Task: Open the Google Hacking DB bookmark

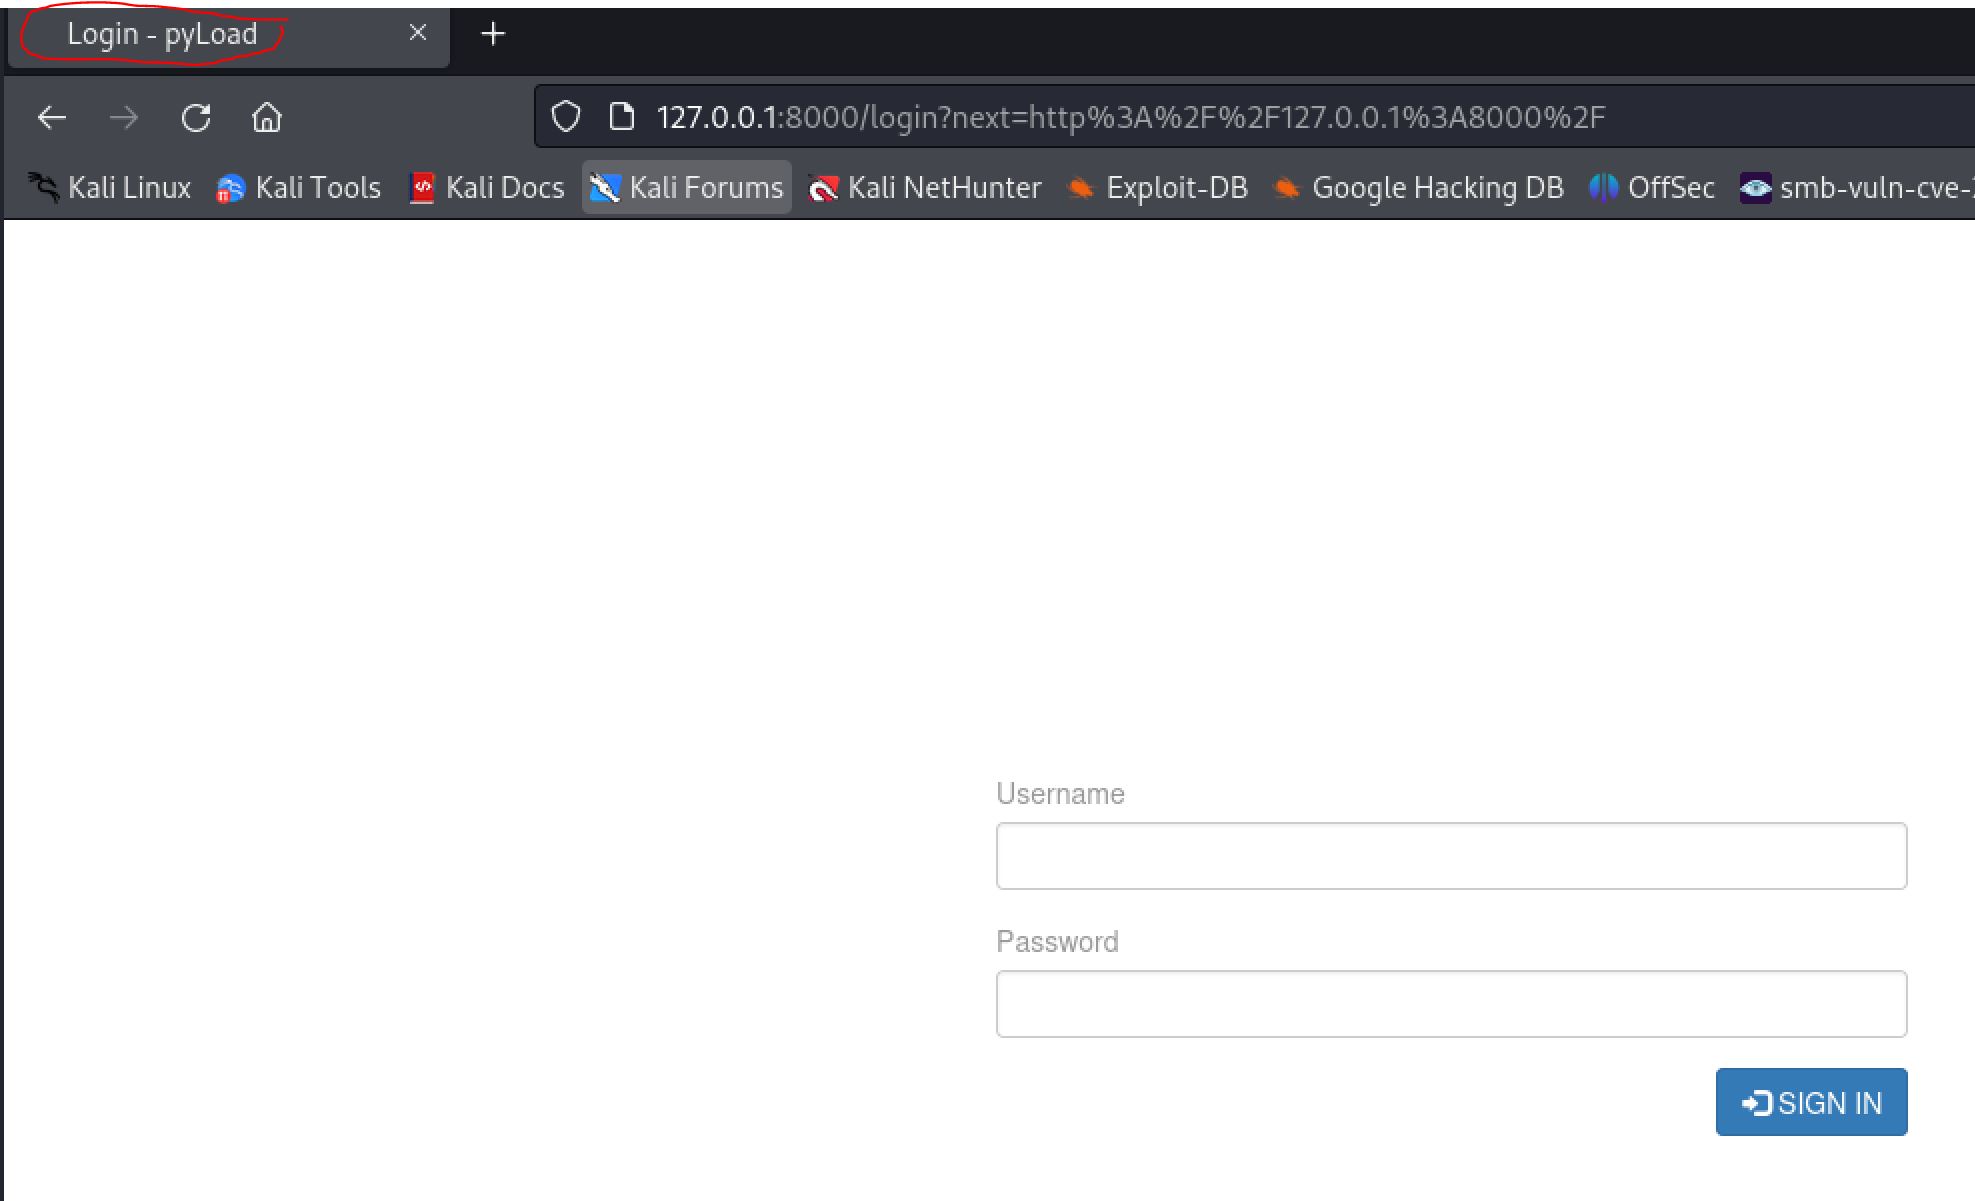Action: [1418, 188]
